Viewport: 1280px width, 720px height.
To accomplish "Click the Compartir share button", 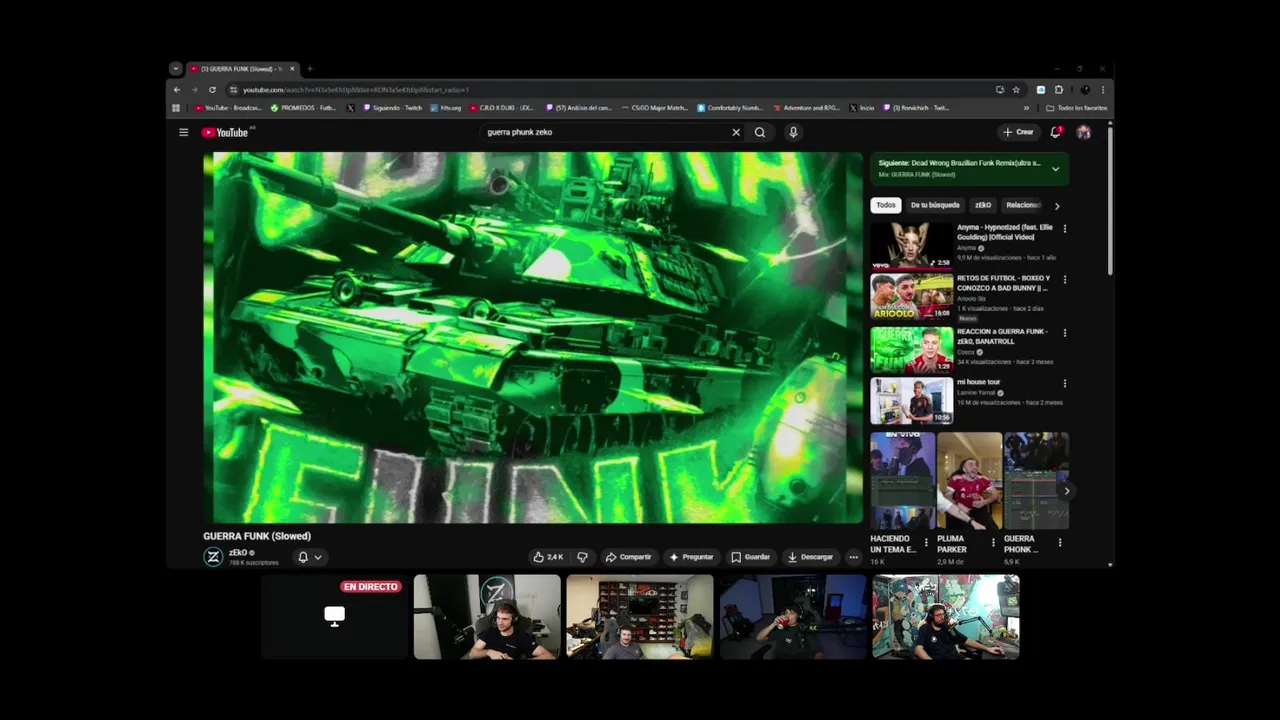I will click(x=628, y=557).
